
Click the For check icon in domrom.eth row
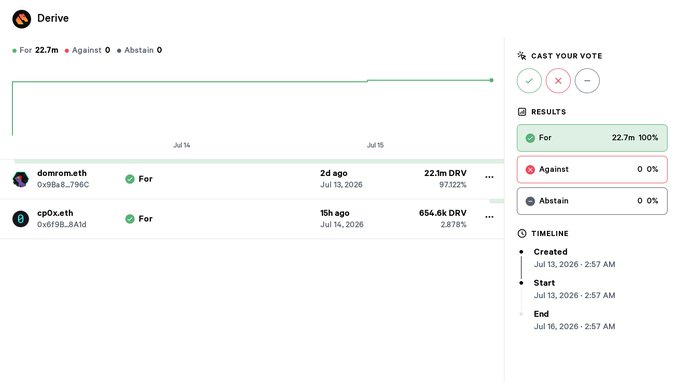pos(130,179)
